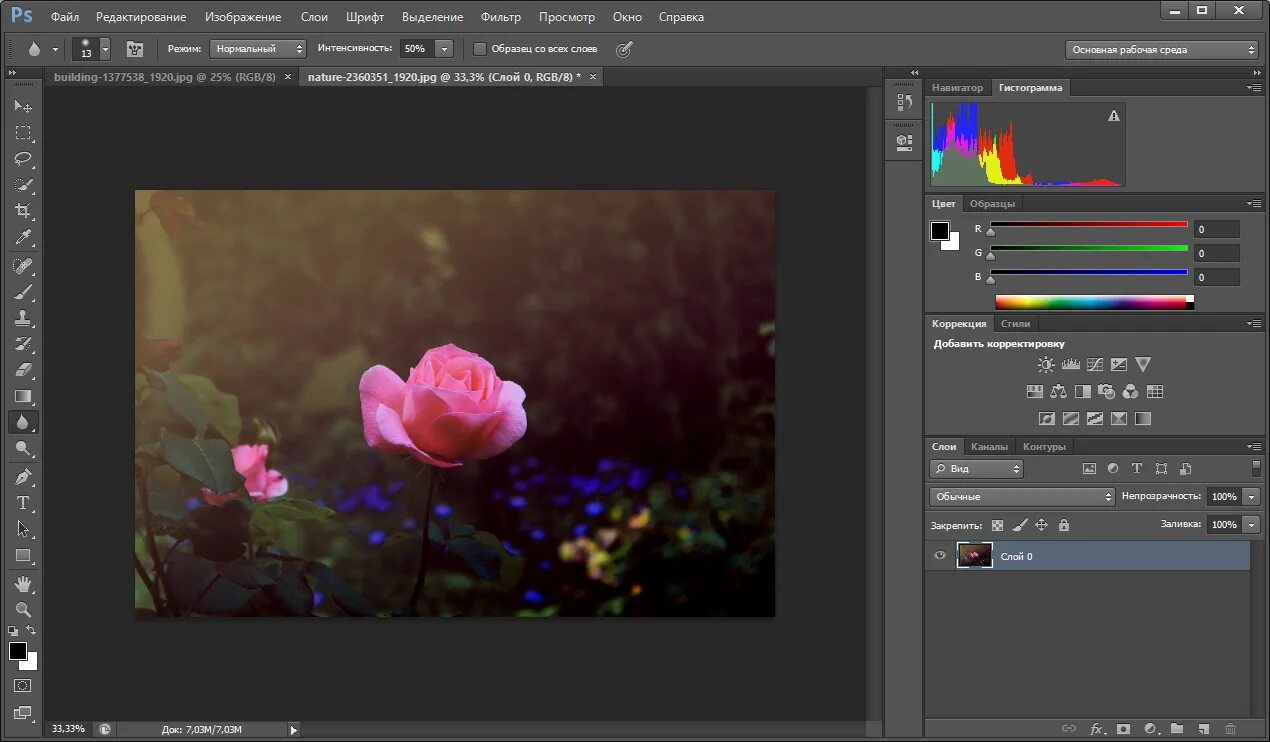Image resolution: width=1270 pixels, height=742 pixels.
Task: Add a Brightness/Contrast adjustment
Action: [x=1046, y=365]
